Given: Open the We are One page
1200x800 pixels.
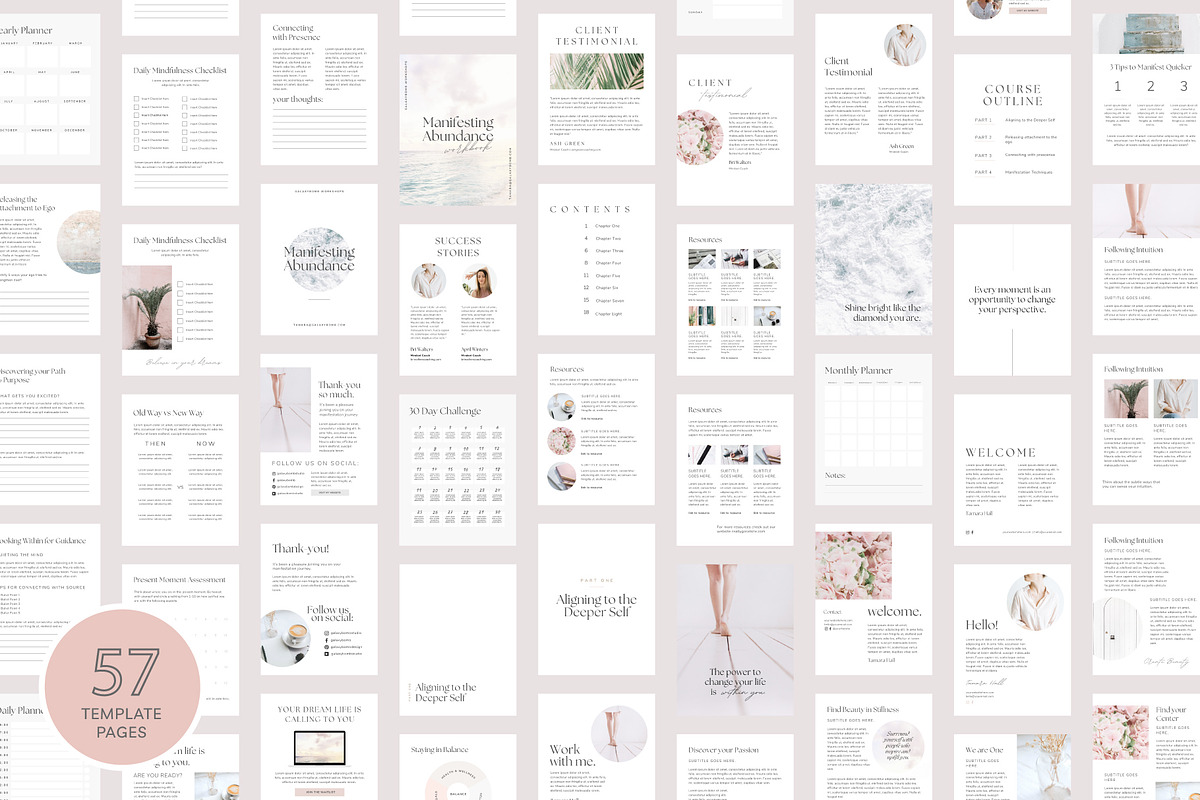Looking at the screenshot, I should [x=1012, y=767].
